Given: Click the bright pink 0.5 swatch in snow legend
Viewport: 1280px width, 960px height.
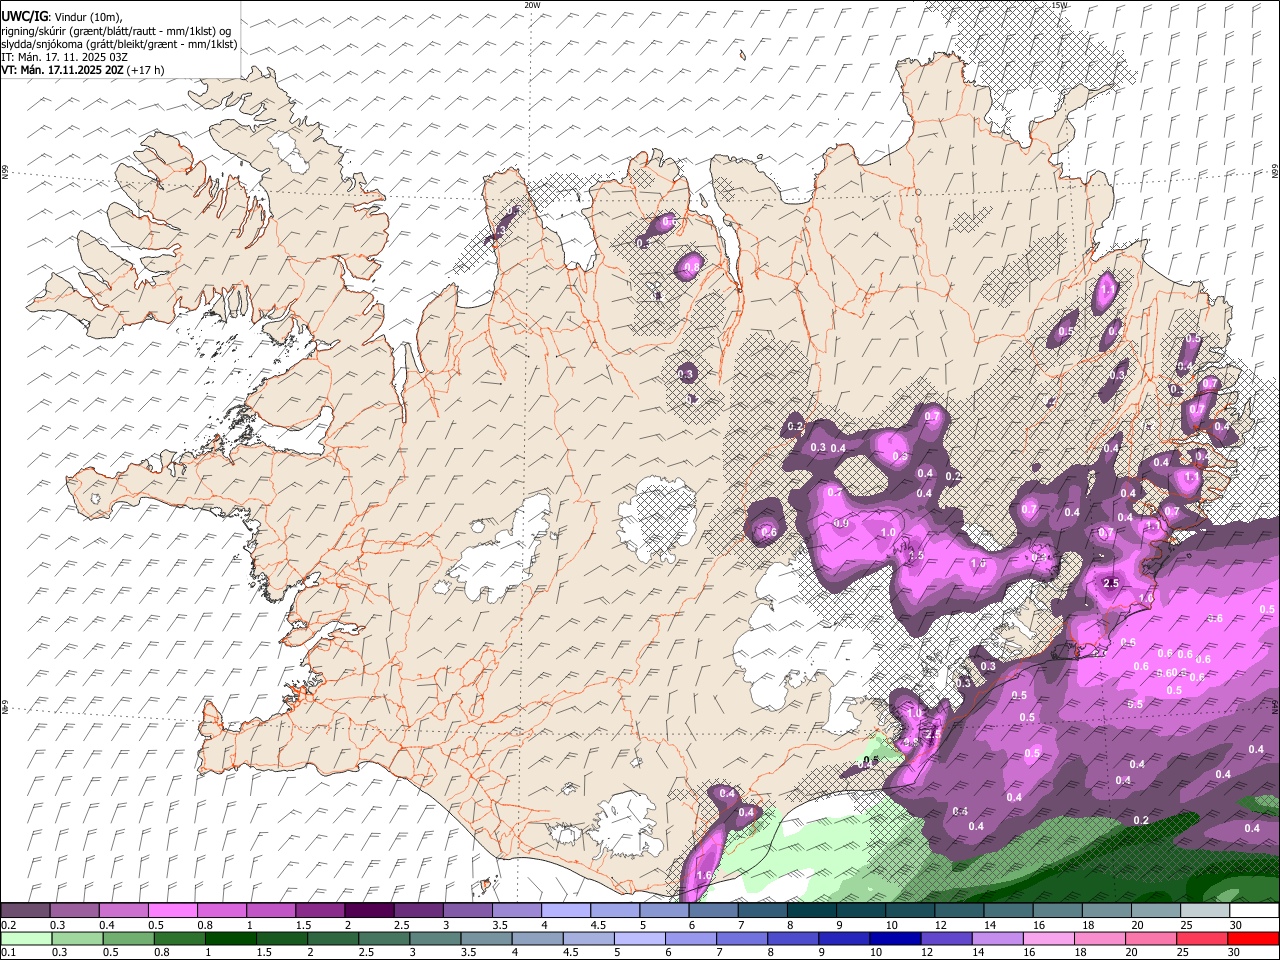Looking at the screenshot, I should pyautogui.click(x=172, y=911).
